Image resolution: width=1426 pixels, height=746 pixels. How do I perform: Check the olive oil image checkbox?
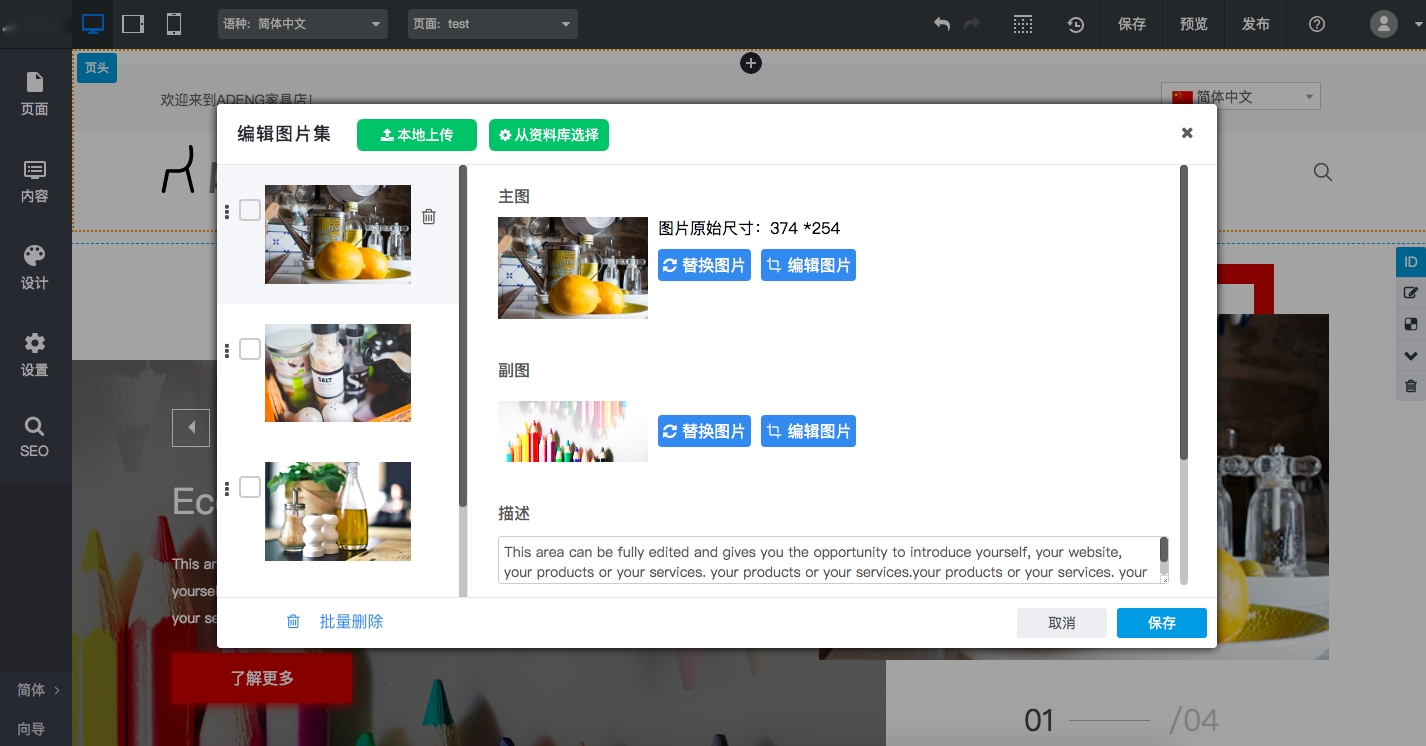point(250,487)
